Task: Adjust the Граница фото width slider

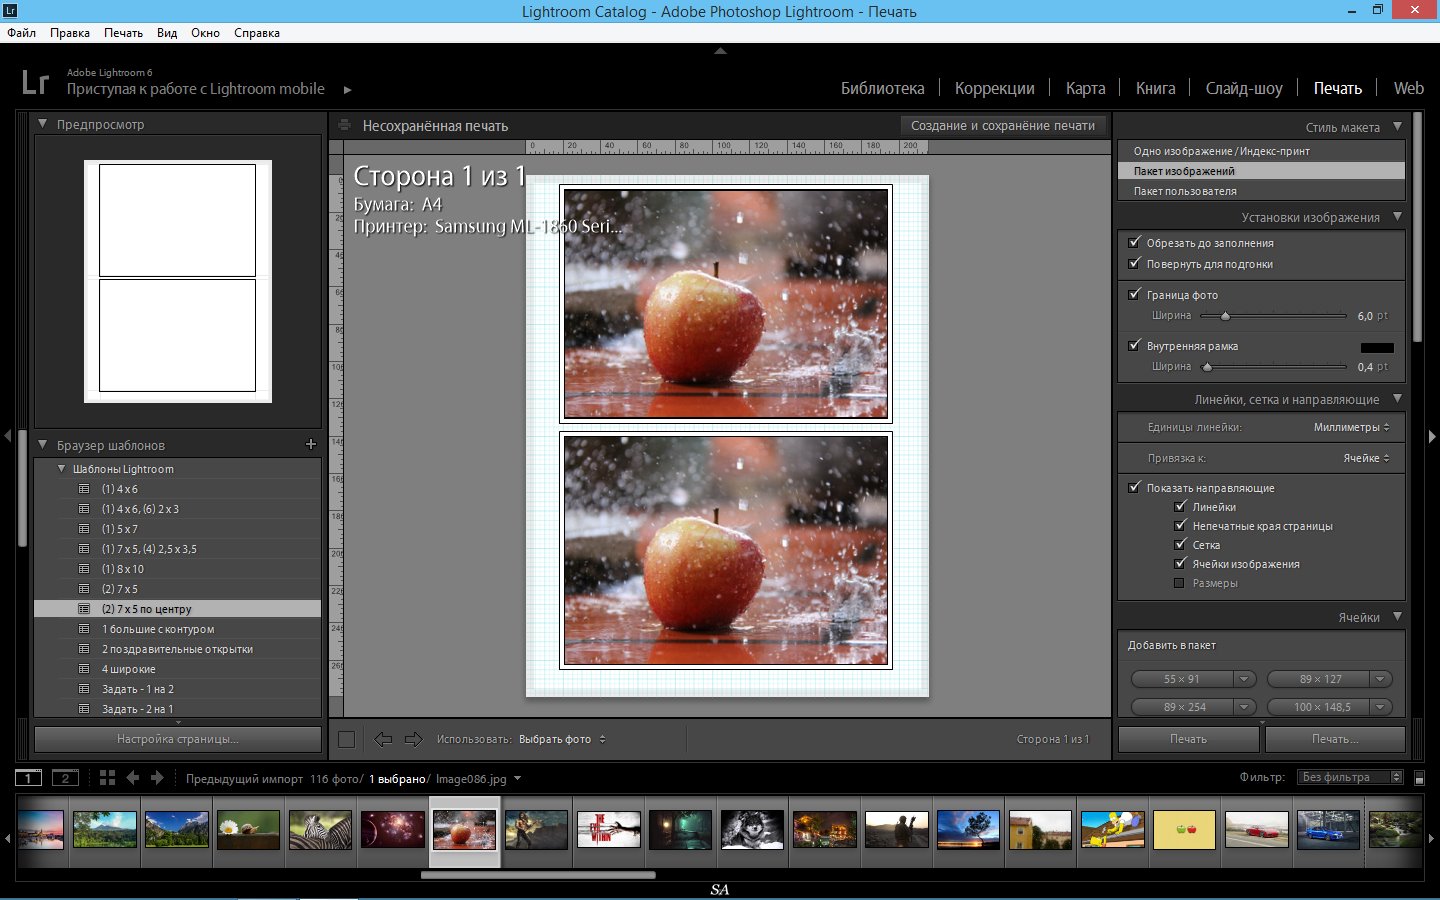Action: click(x=1225, y=316)
